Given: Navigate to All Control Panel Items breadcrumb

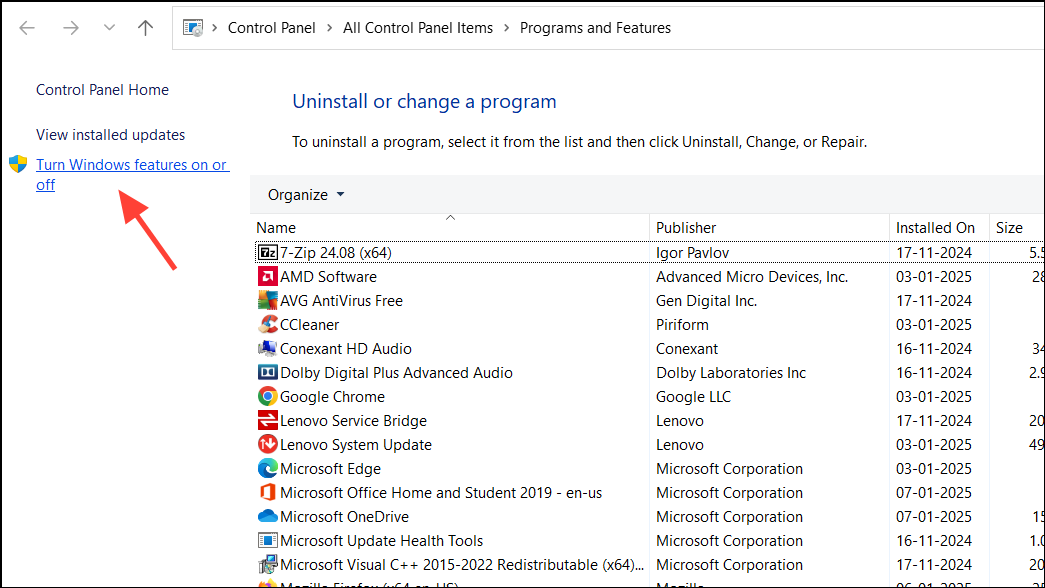Looking at the screenshot, I should coord(418,27).
